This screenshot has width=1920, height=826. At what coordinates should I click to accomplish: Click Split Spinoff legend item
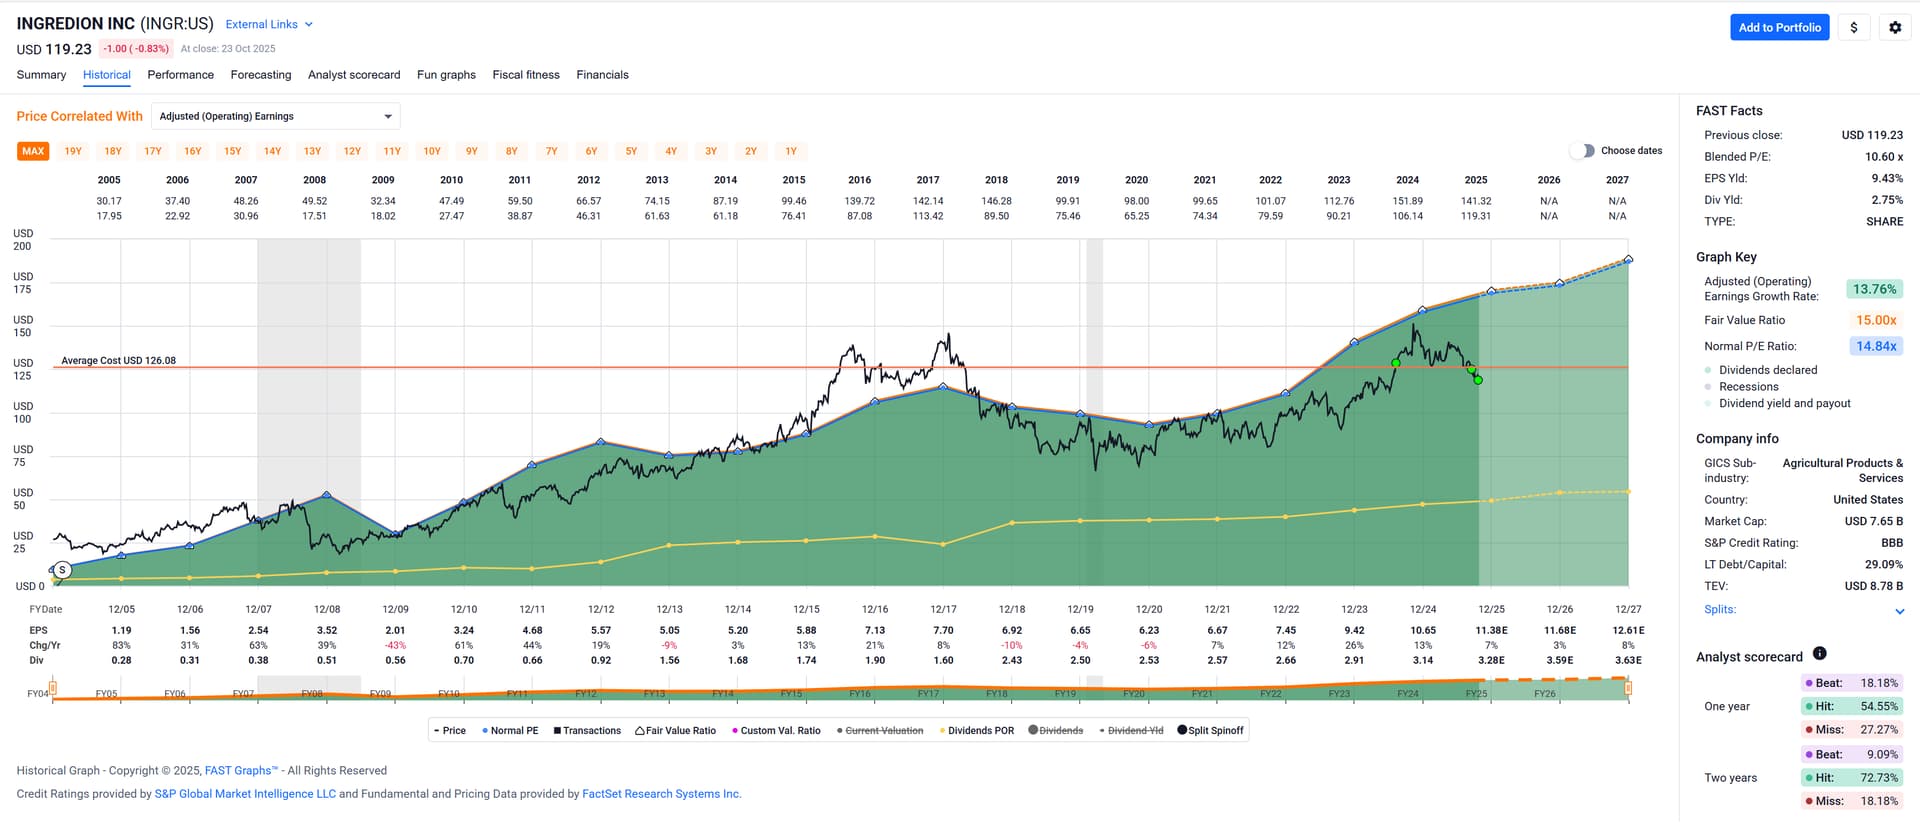click(x=1210, y=731)
